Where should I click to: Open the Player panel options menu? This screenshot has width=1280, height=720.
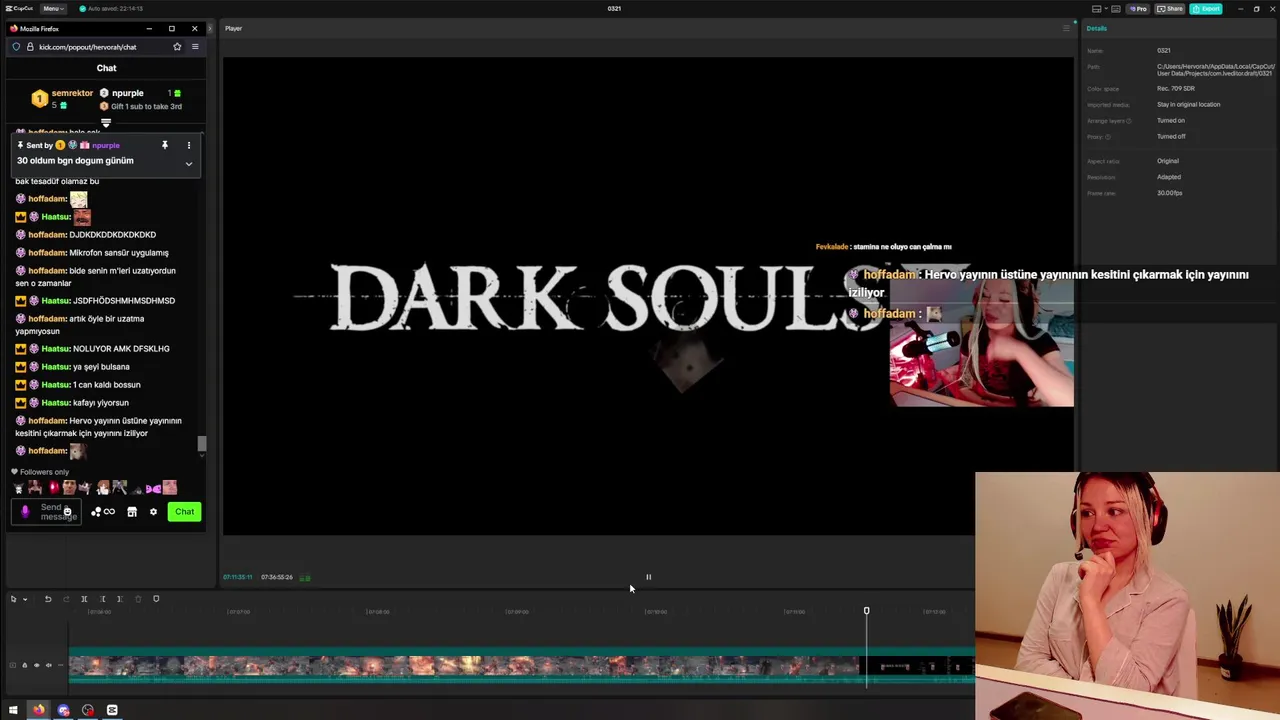tap(1066, 28)
